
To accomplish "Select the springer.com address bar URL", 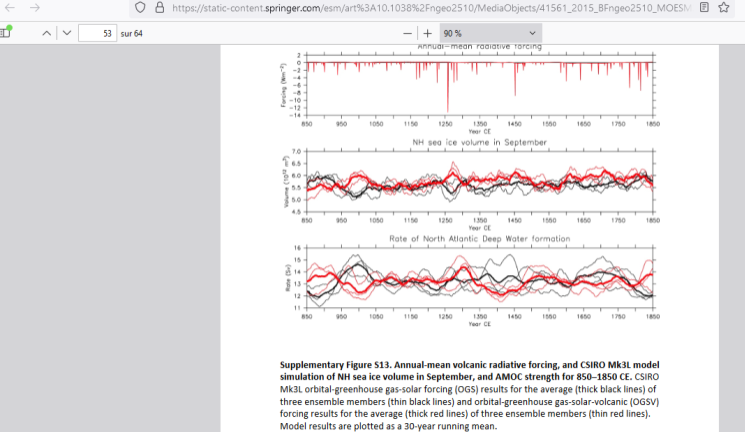I will pos(431,8).
